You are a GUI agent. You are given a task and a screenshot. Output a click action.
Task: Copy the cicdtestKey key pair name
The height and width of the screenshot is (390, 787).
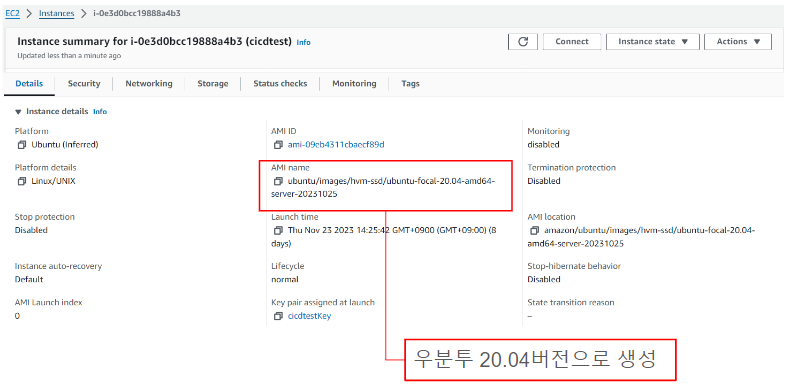[x=278, y=316]
